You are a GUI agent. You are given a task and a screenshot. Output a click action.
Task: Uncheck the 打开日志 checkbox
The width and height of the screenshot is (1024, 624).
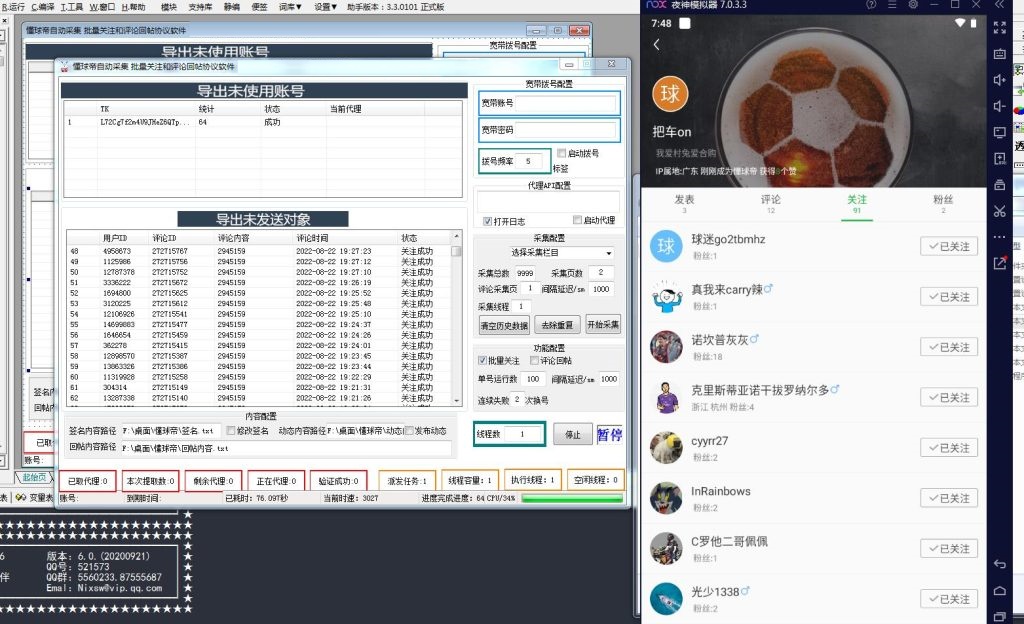(x=487, y=220)
